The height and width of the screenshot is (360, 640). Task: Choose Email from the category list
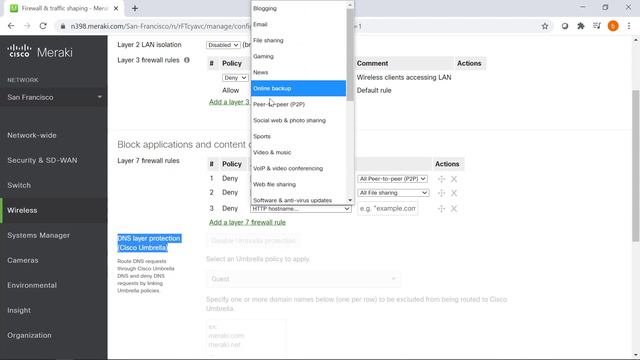click(x=298, y=24)
